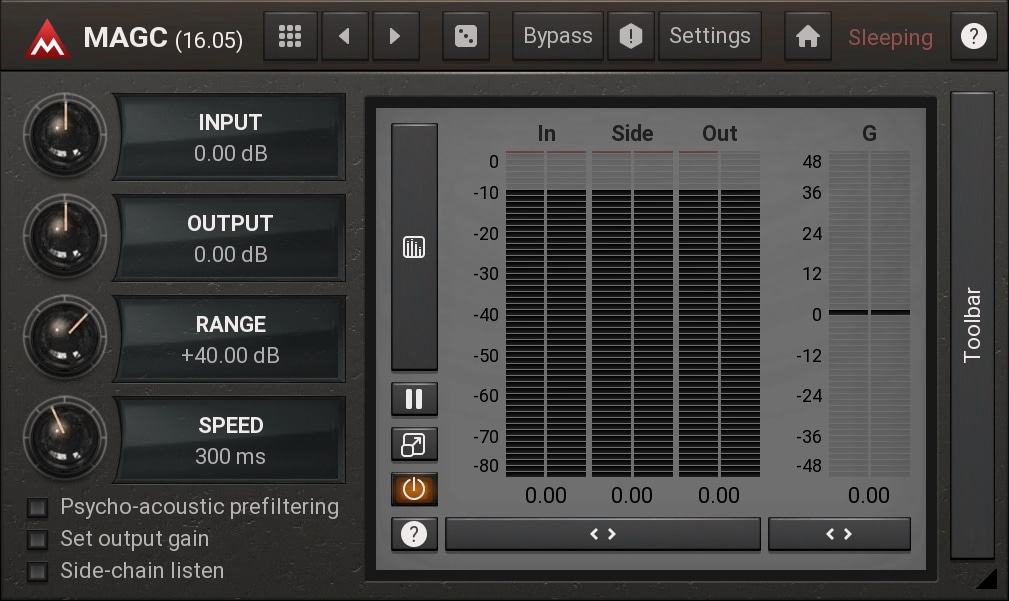Toggle the orange meters power button

(414, 490)
